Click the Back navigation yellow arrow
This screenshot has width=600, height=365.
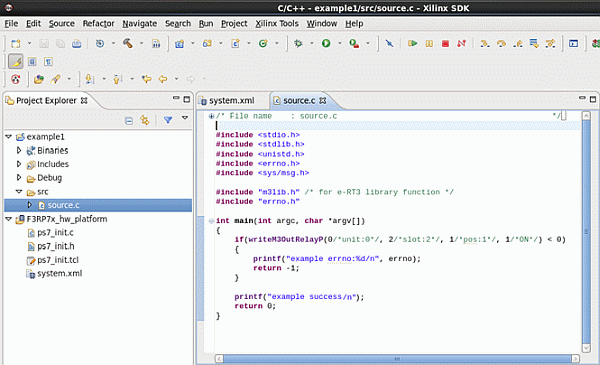[x=163, y=79]
